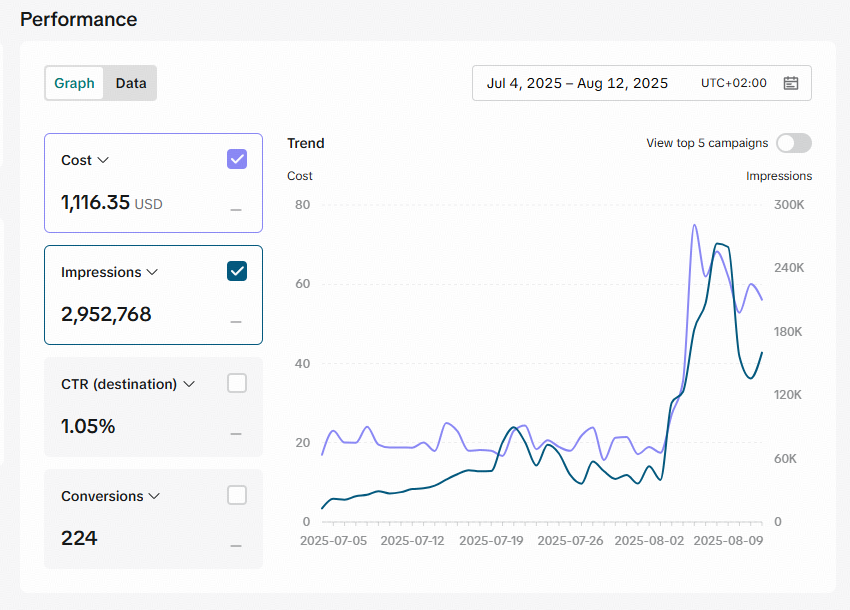Open the Conversions metric dropdown chevron

pos(154,496)
